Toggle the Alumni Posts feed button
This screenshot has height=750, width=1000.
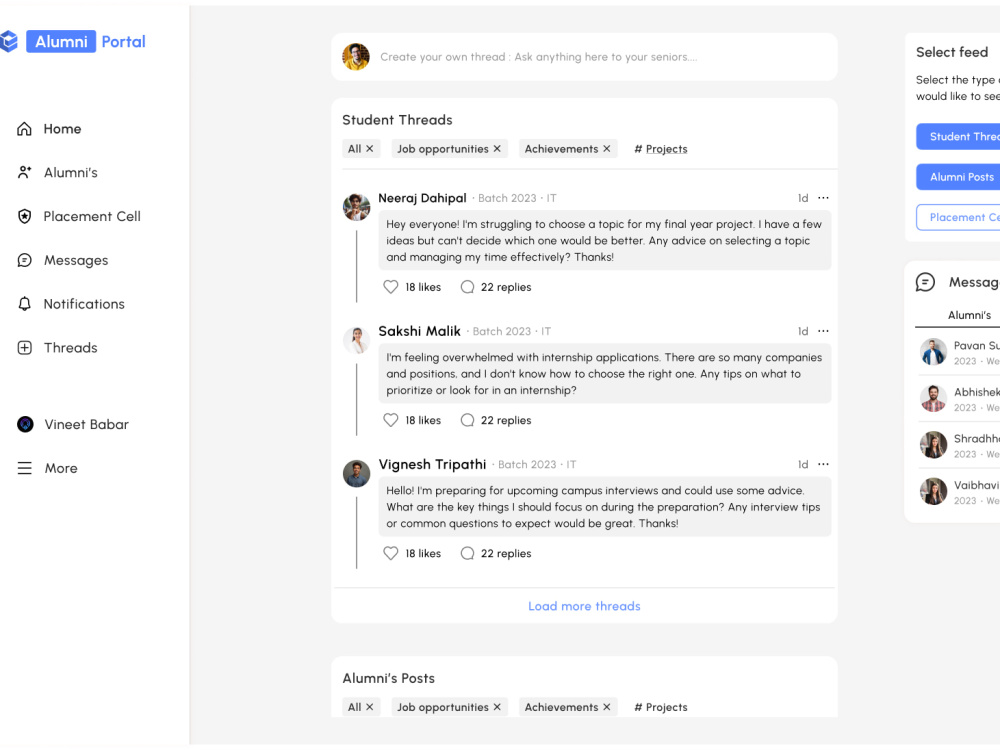[x=958, y=177]
